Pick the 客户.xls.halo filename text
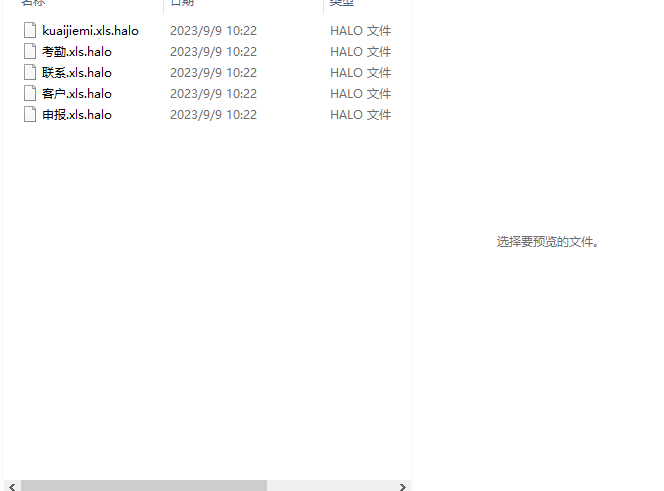Screen dimensions: 664x491 [77, 94]
